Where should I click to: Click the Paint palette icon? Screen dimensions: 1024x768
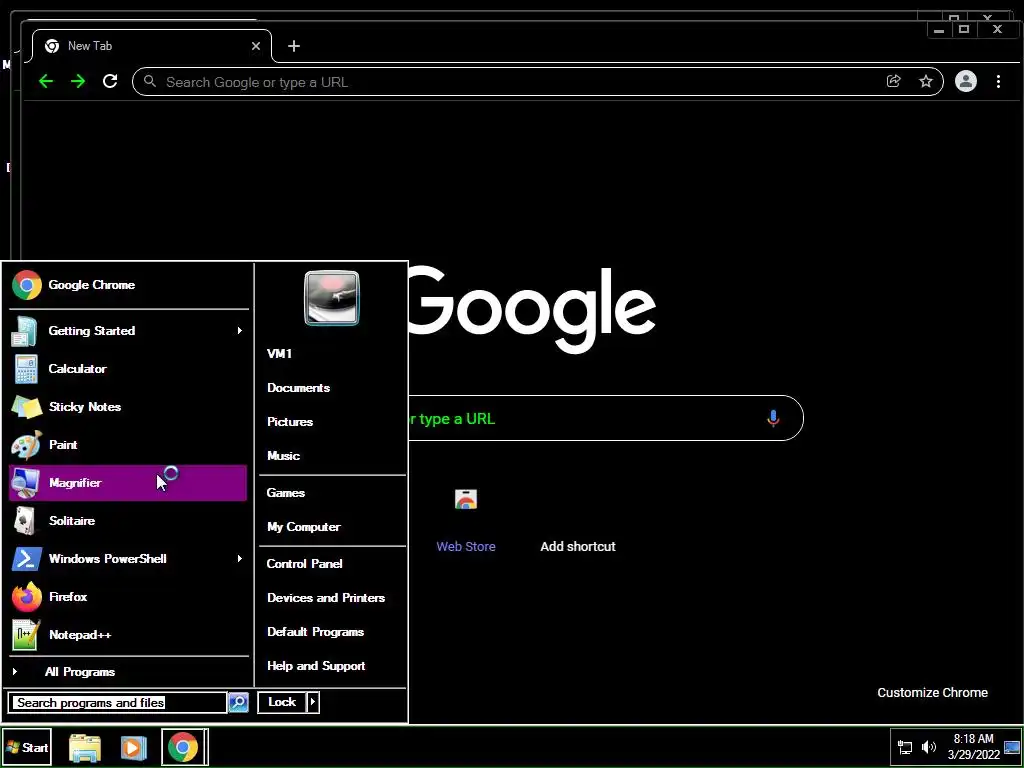click(x=27, y=445)
